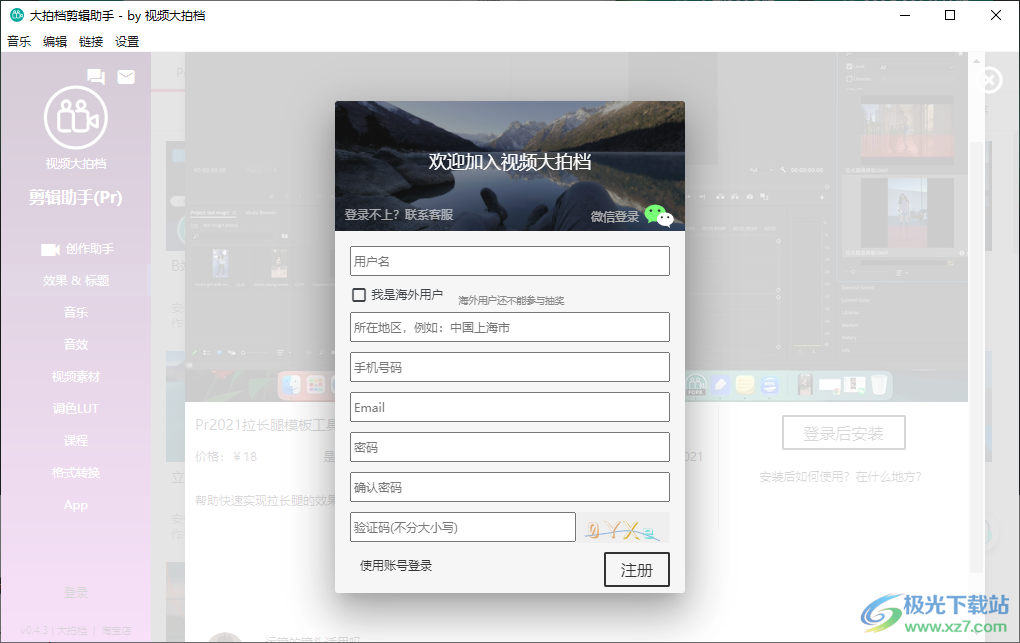This screenshot has width=1020, height=643.
Task: Focus the 手机号码 input field
Action: (x=509, y=367)
